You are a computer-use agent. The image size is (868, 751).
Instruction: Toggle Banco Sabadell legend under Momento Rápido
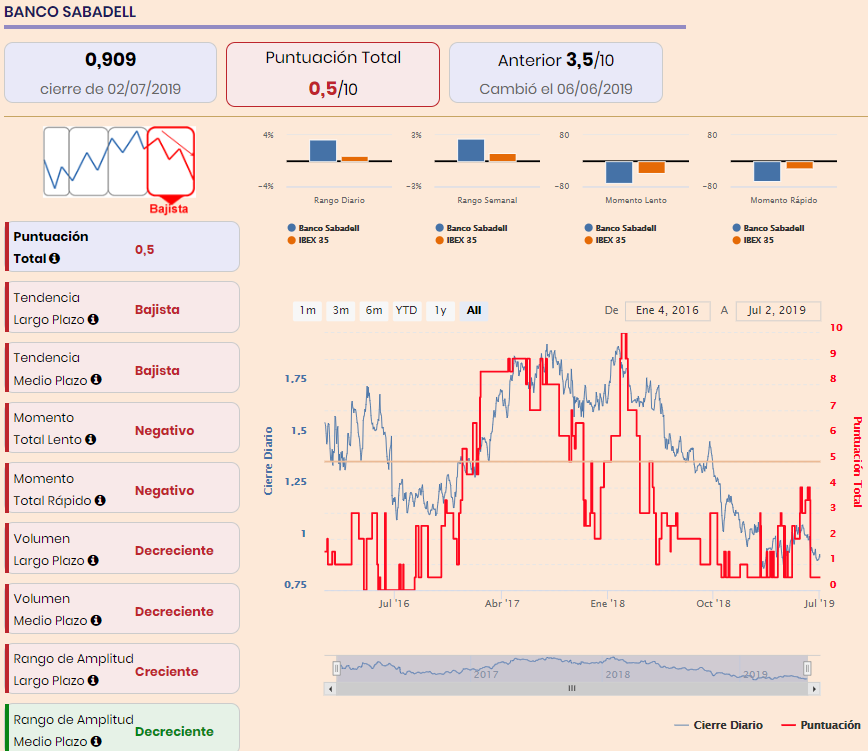coord(768,228)
